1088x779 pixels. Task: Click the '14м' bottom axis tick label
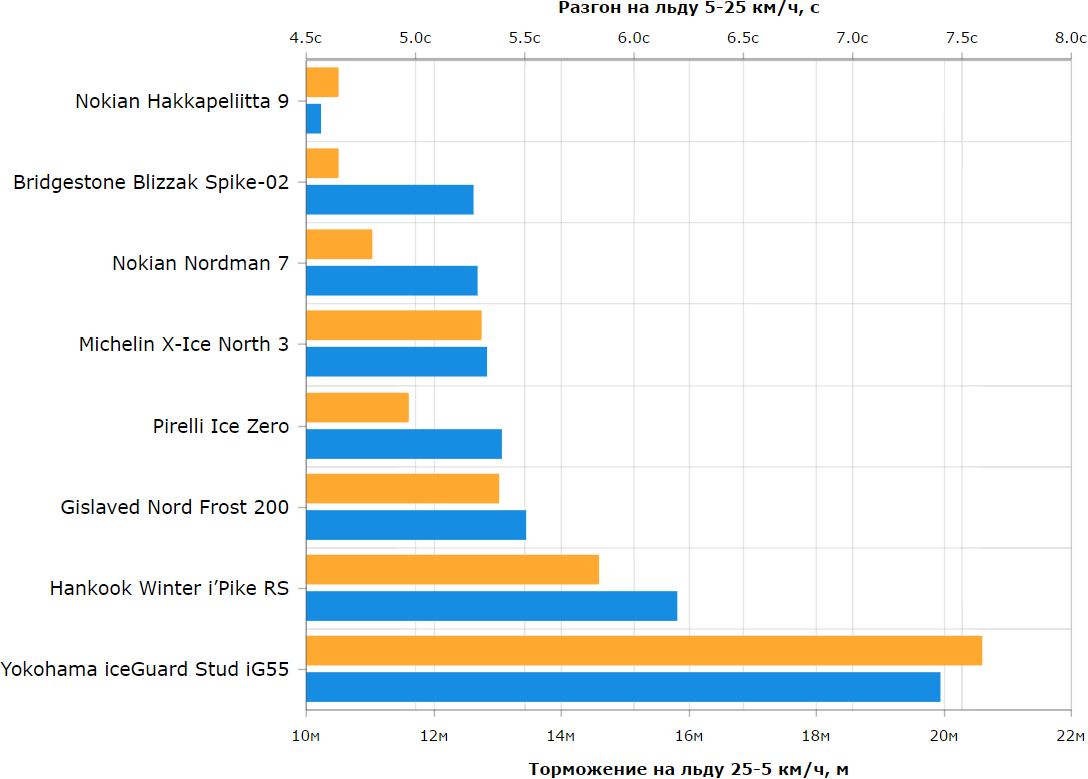point(561,735)
